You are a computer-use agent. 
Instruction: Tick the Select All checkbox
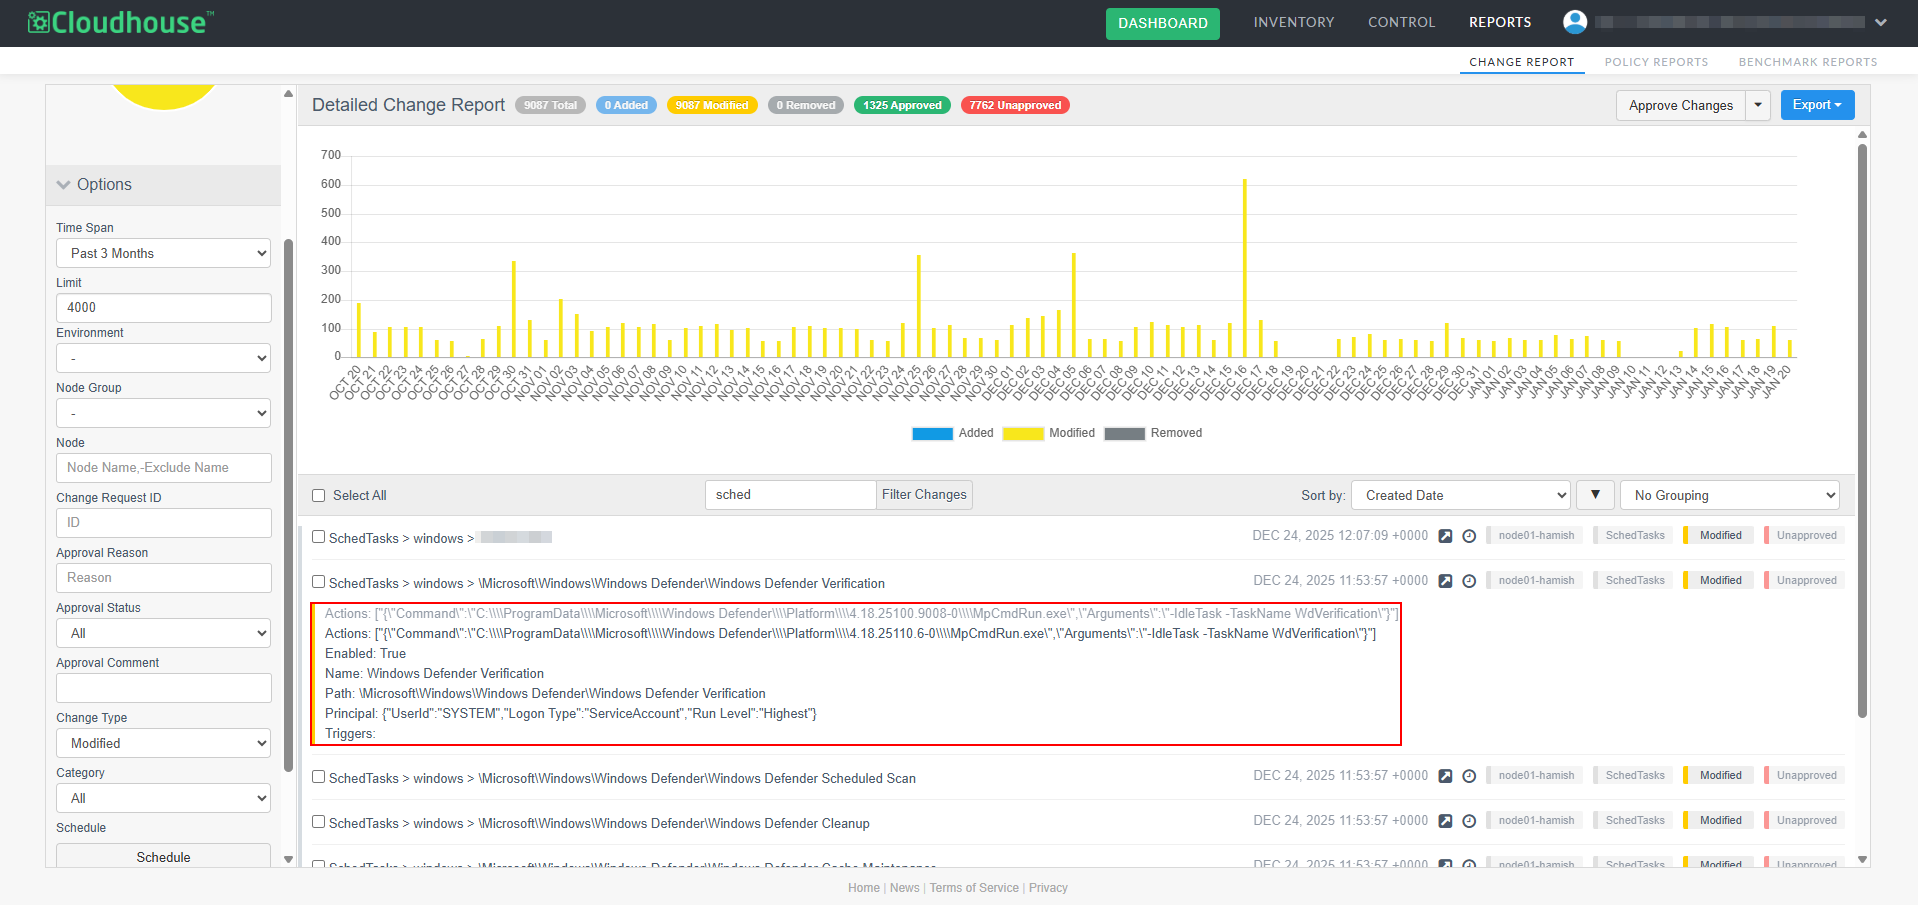pos(319,495)
